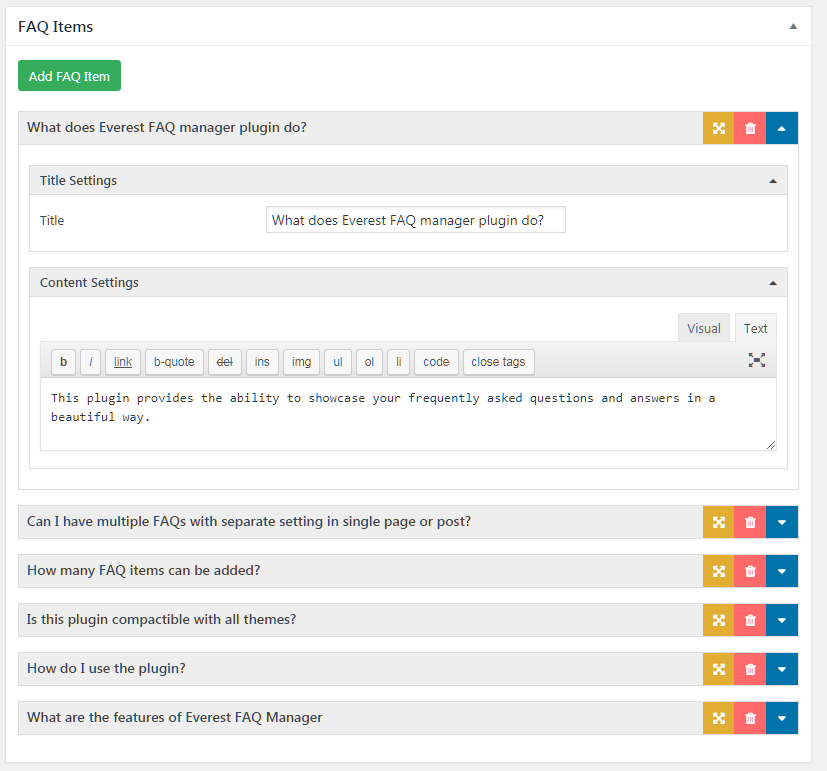Expand 'Can I have multiple FAQs' item
Image resolution: width=827 pixels, height=771 pixels.
(x=782, y=522)
